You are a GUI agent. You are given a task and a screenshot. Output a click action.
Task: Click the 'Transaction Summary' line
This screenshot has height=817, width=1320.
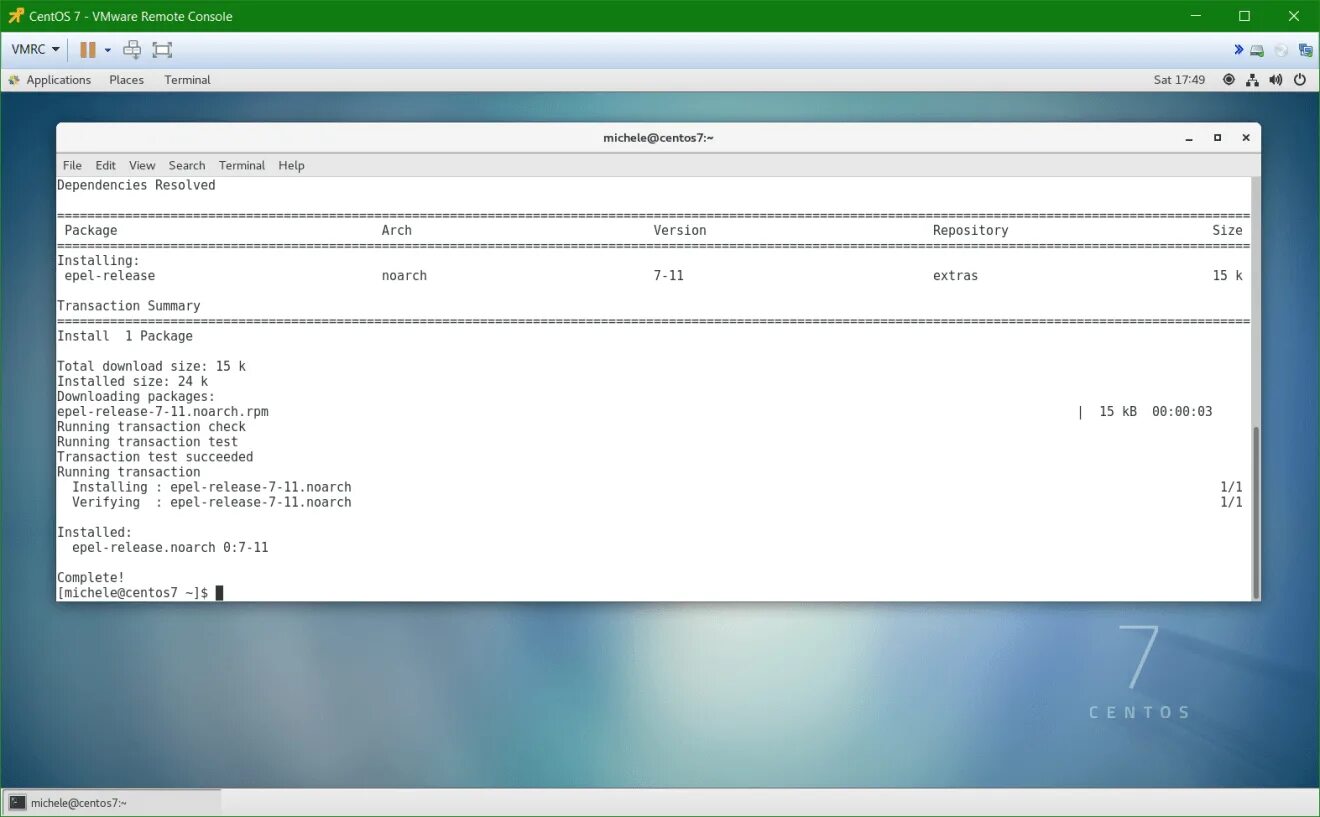pos(129,306)
